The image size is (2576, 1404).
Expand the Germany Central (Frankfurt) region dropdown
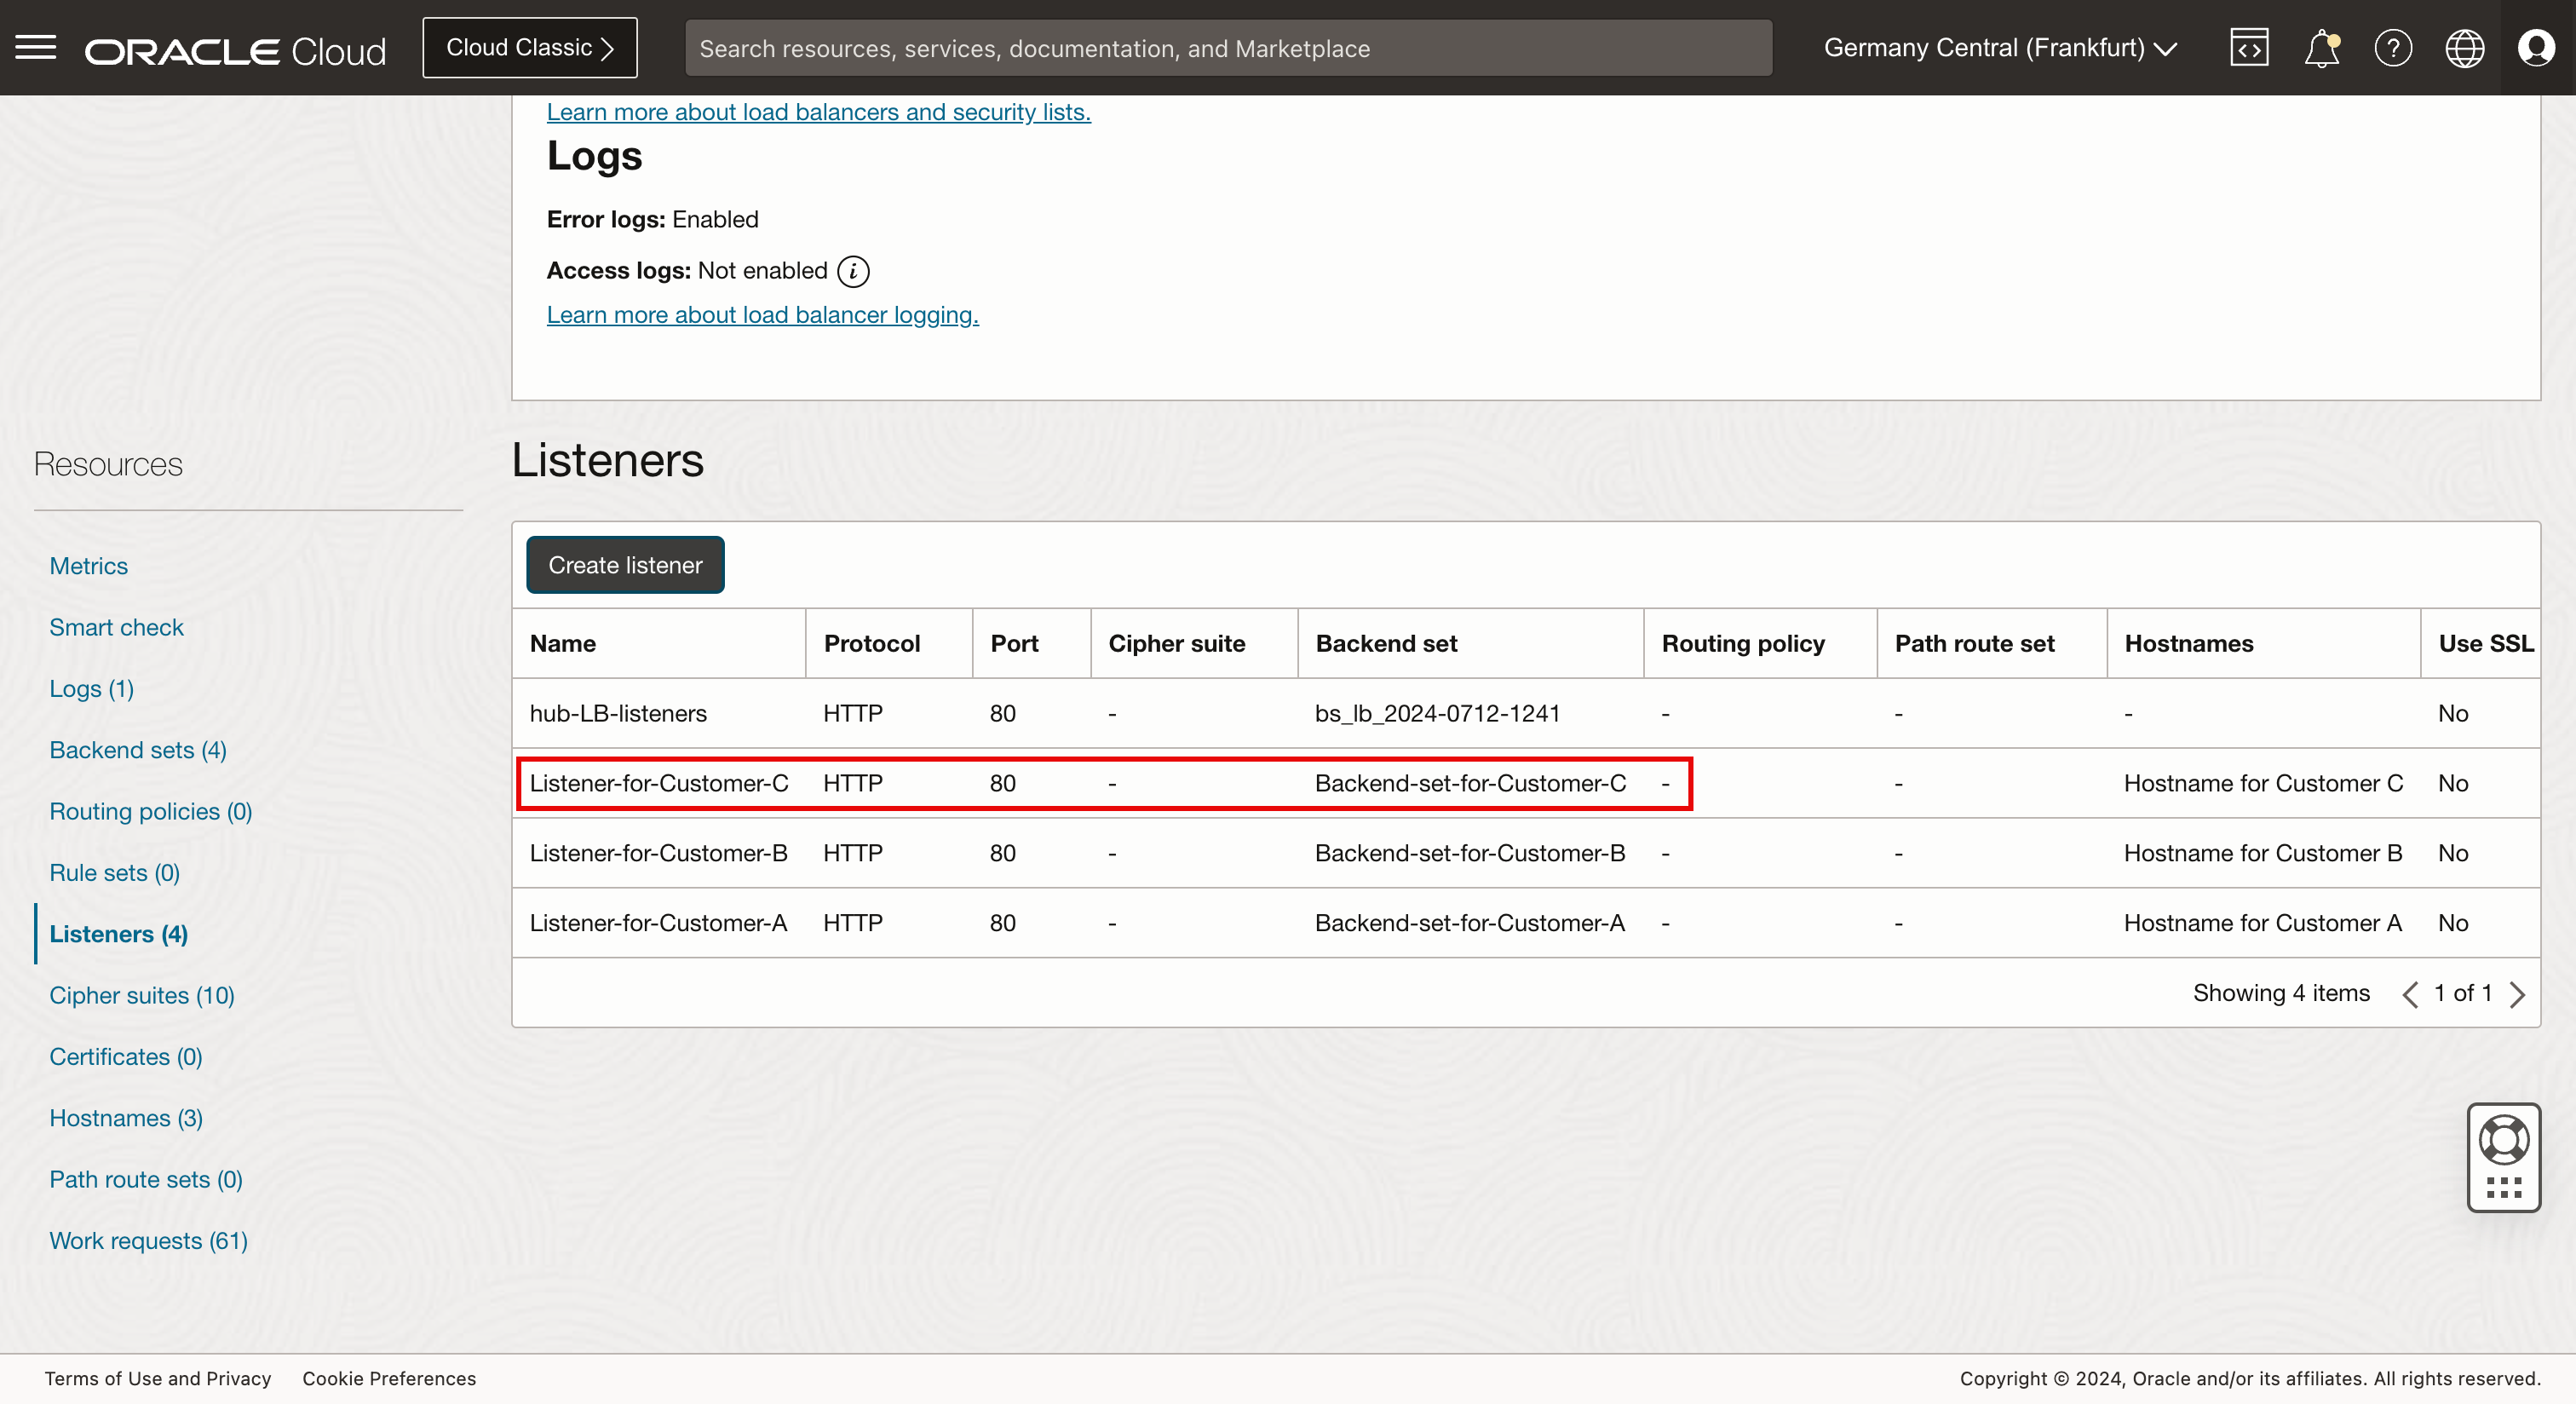[x=2000, y=48]
